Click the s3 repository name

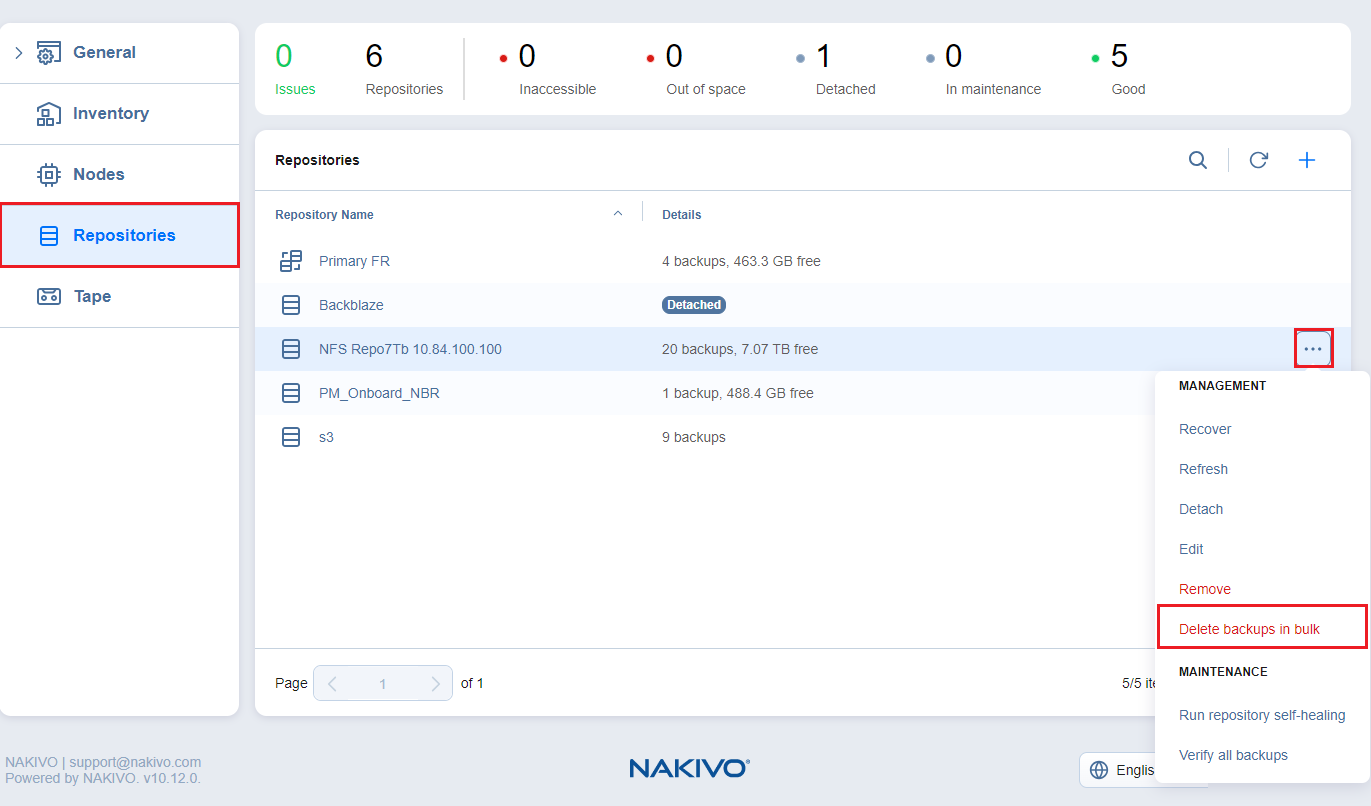pyautogui.click(x=326, y=437)
